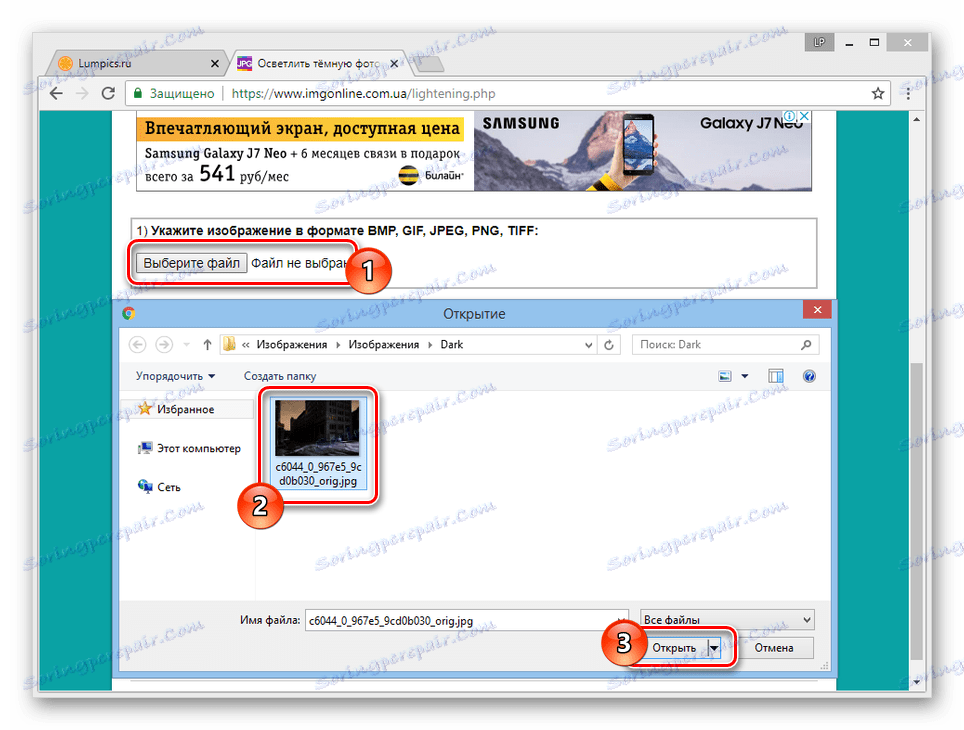The width and height of the screenshot is (964, 730).
Task: Open the Chrome three-dot menu
Action: pyautogui.click(x=909, y=93)
